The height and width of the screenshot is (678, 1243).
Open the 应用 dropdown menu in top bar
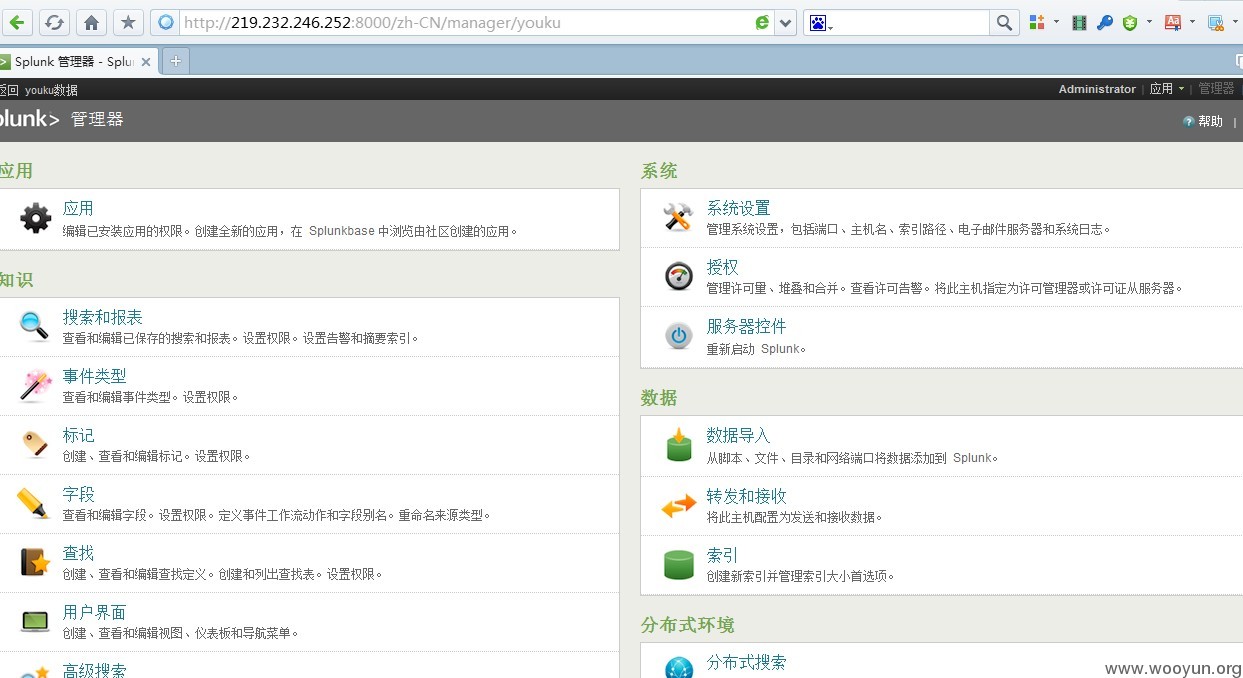(1166, 89)
